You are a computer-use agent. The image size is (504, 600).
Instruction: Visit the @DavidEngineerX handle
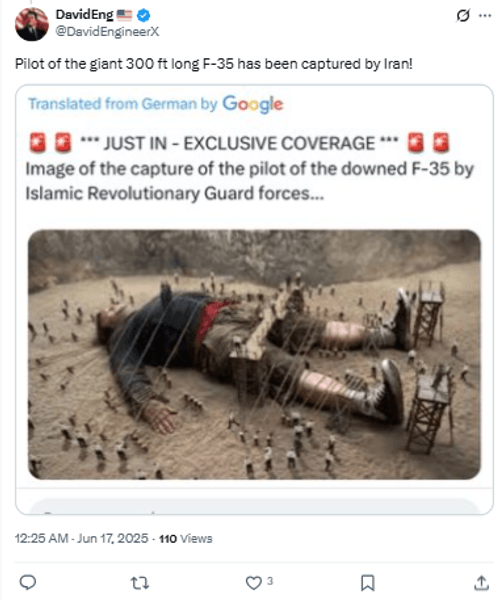click(107, 31)
